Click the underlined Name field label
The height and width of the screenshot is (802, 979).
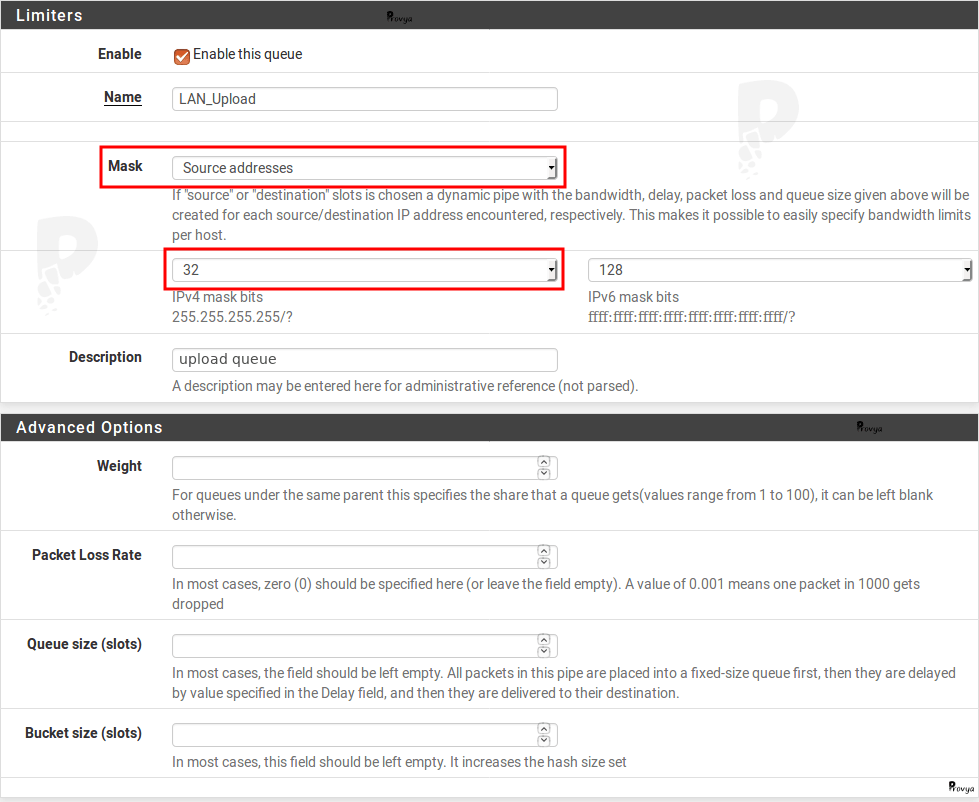click(x=123, y=97)
